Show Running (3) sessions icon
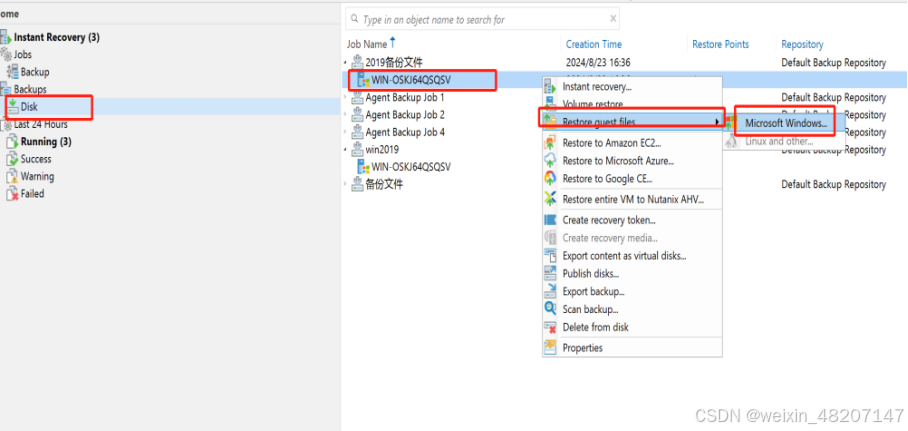 pos(12,142)
